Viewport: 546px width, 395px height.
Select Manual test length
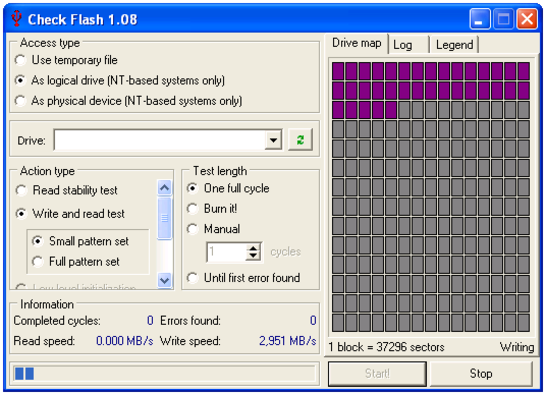(213, 229)
